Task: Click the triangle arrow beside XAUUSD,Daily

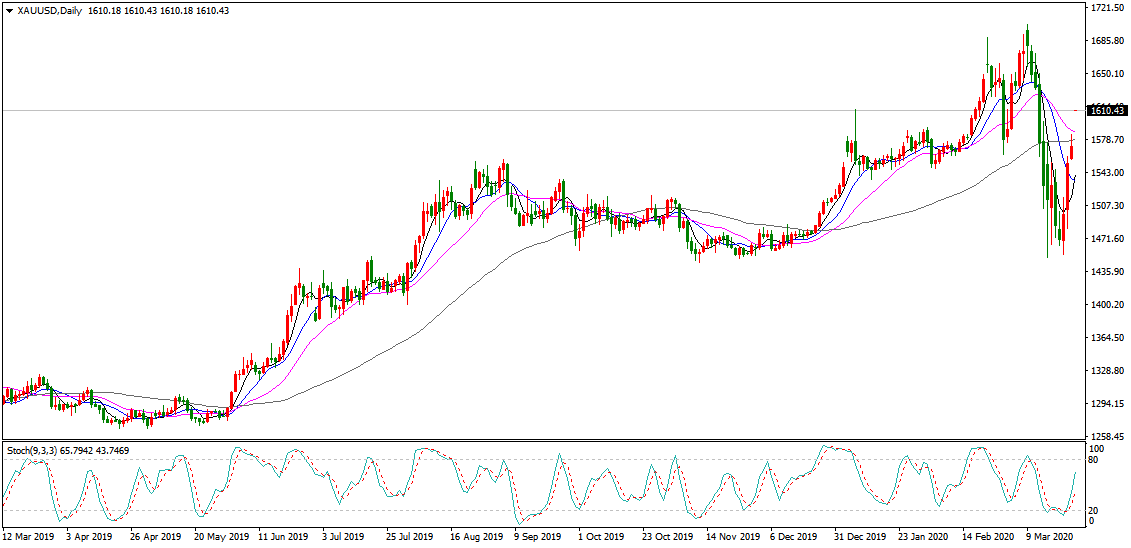Action: point(9,11)
